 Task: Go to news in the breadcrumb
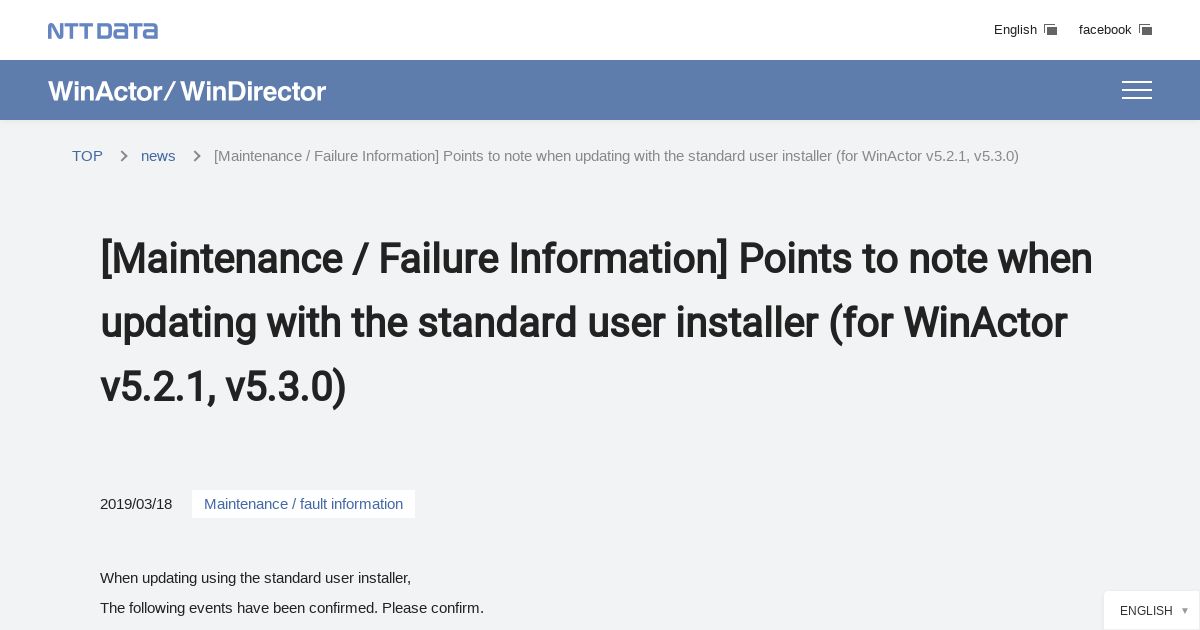click(158, 156)
